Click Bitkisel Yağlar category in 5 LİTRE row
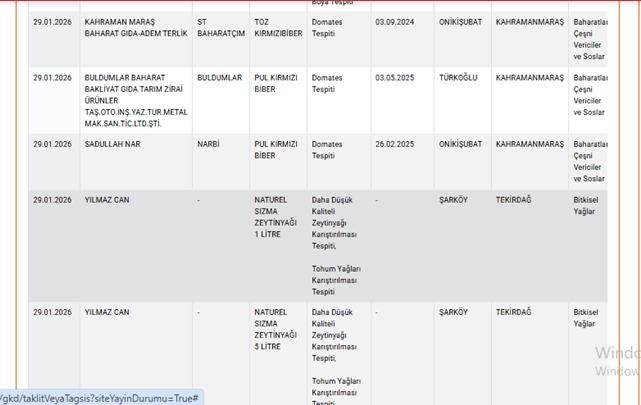 [584, 318]
